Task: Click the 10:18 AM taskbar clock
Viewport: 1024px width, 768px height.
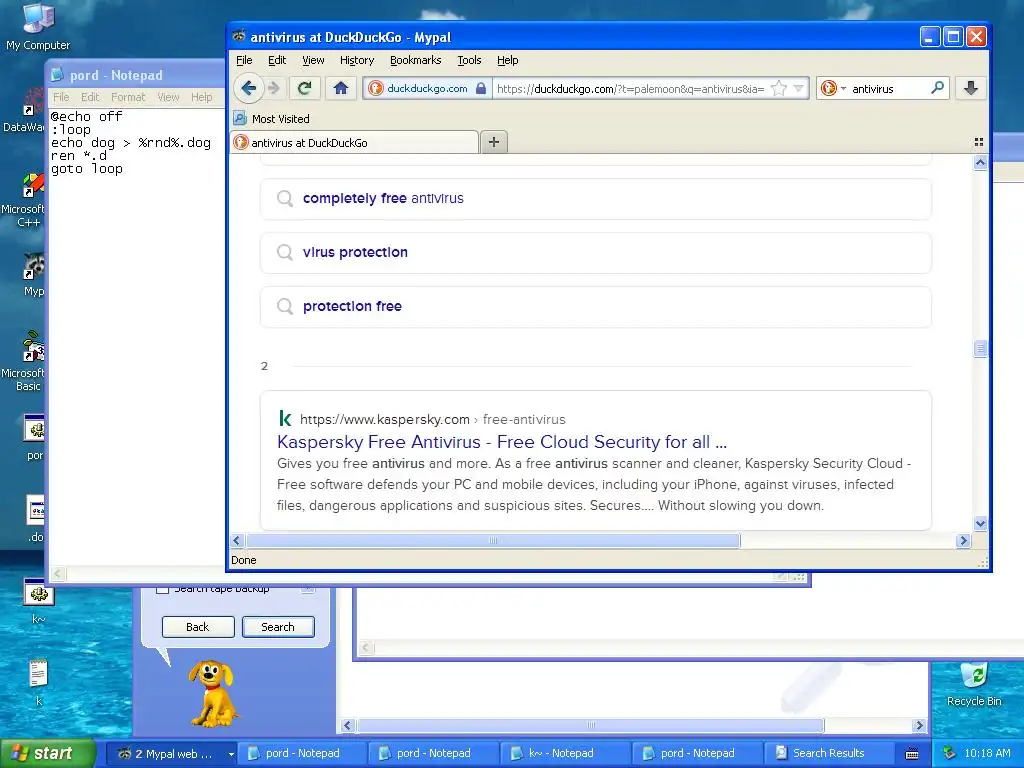Action: point(987,754)
